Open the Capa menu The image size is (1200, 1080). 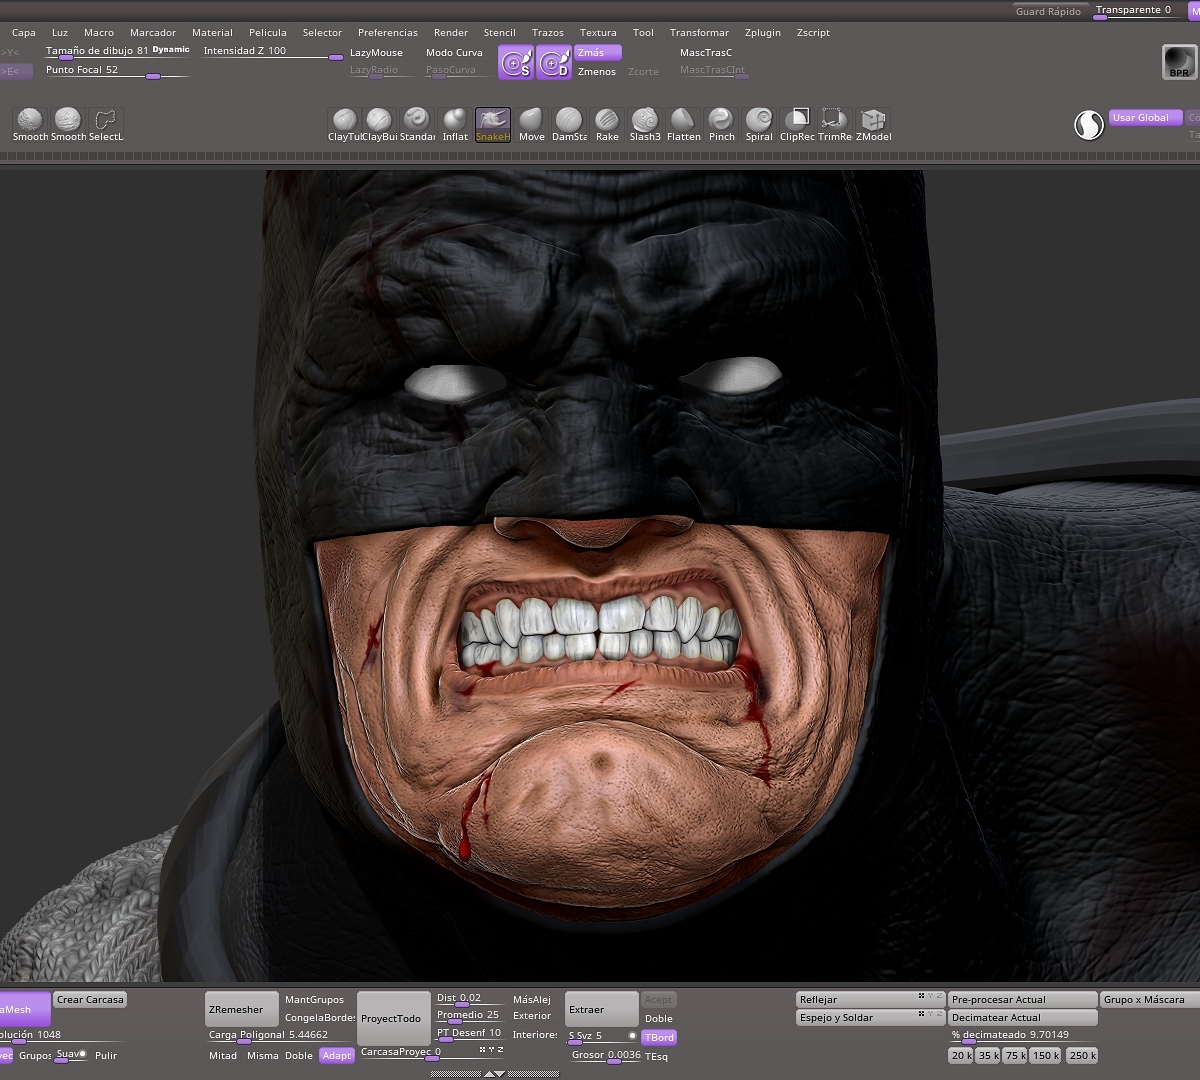pyautogui.click(x=24, y=33)
